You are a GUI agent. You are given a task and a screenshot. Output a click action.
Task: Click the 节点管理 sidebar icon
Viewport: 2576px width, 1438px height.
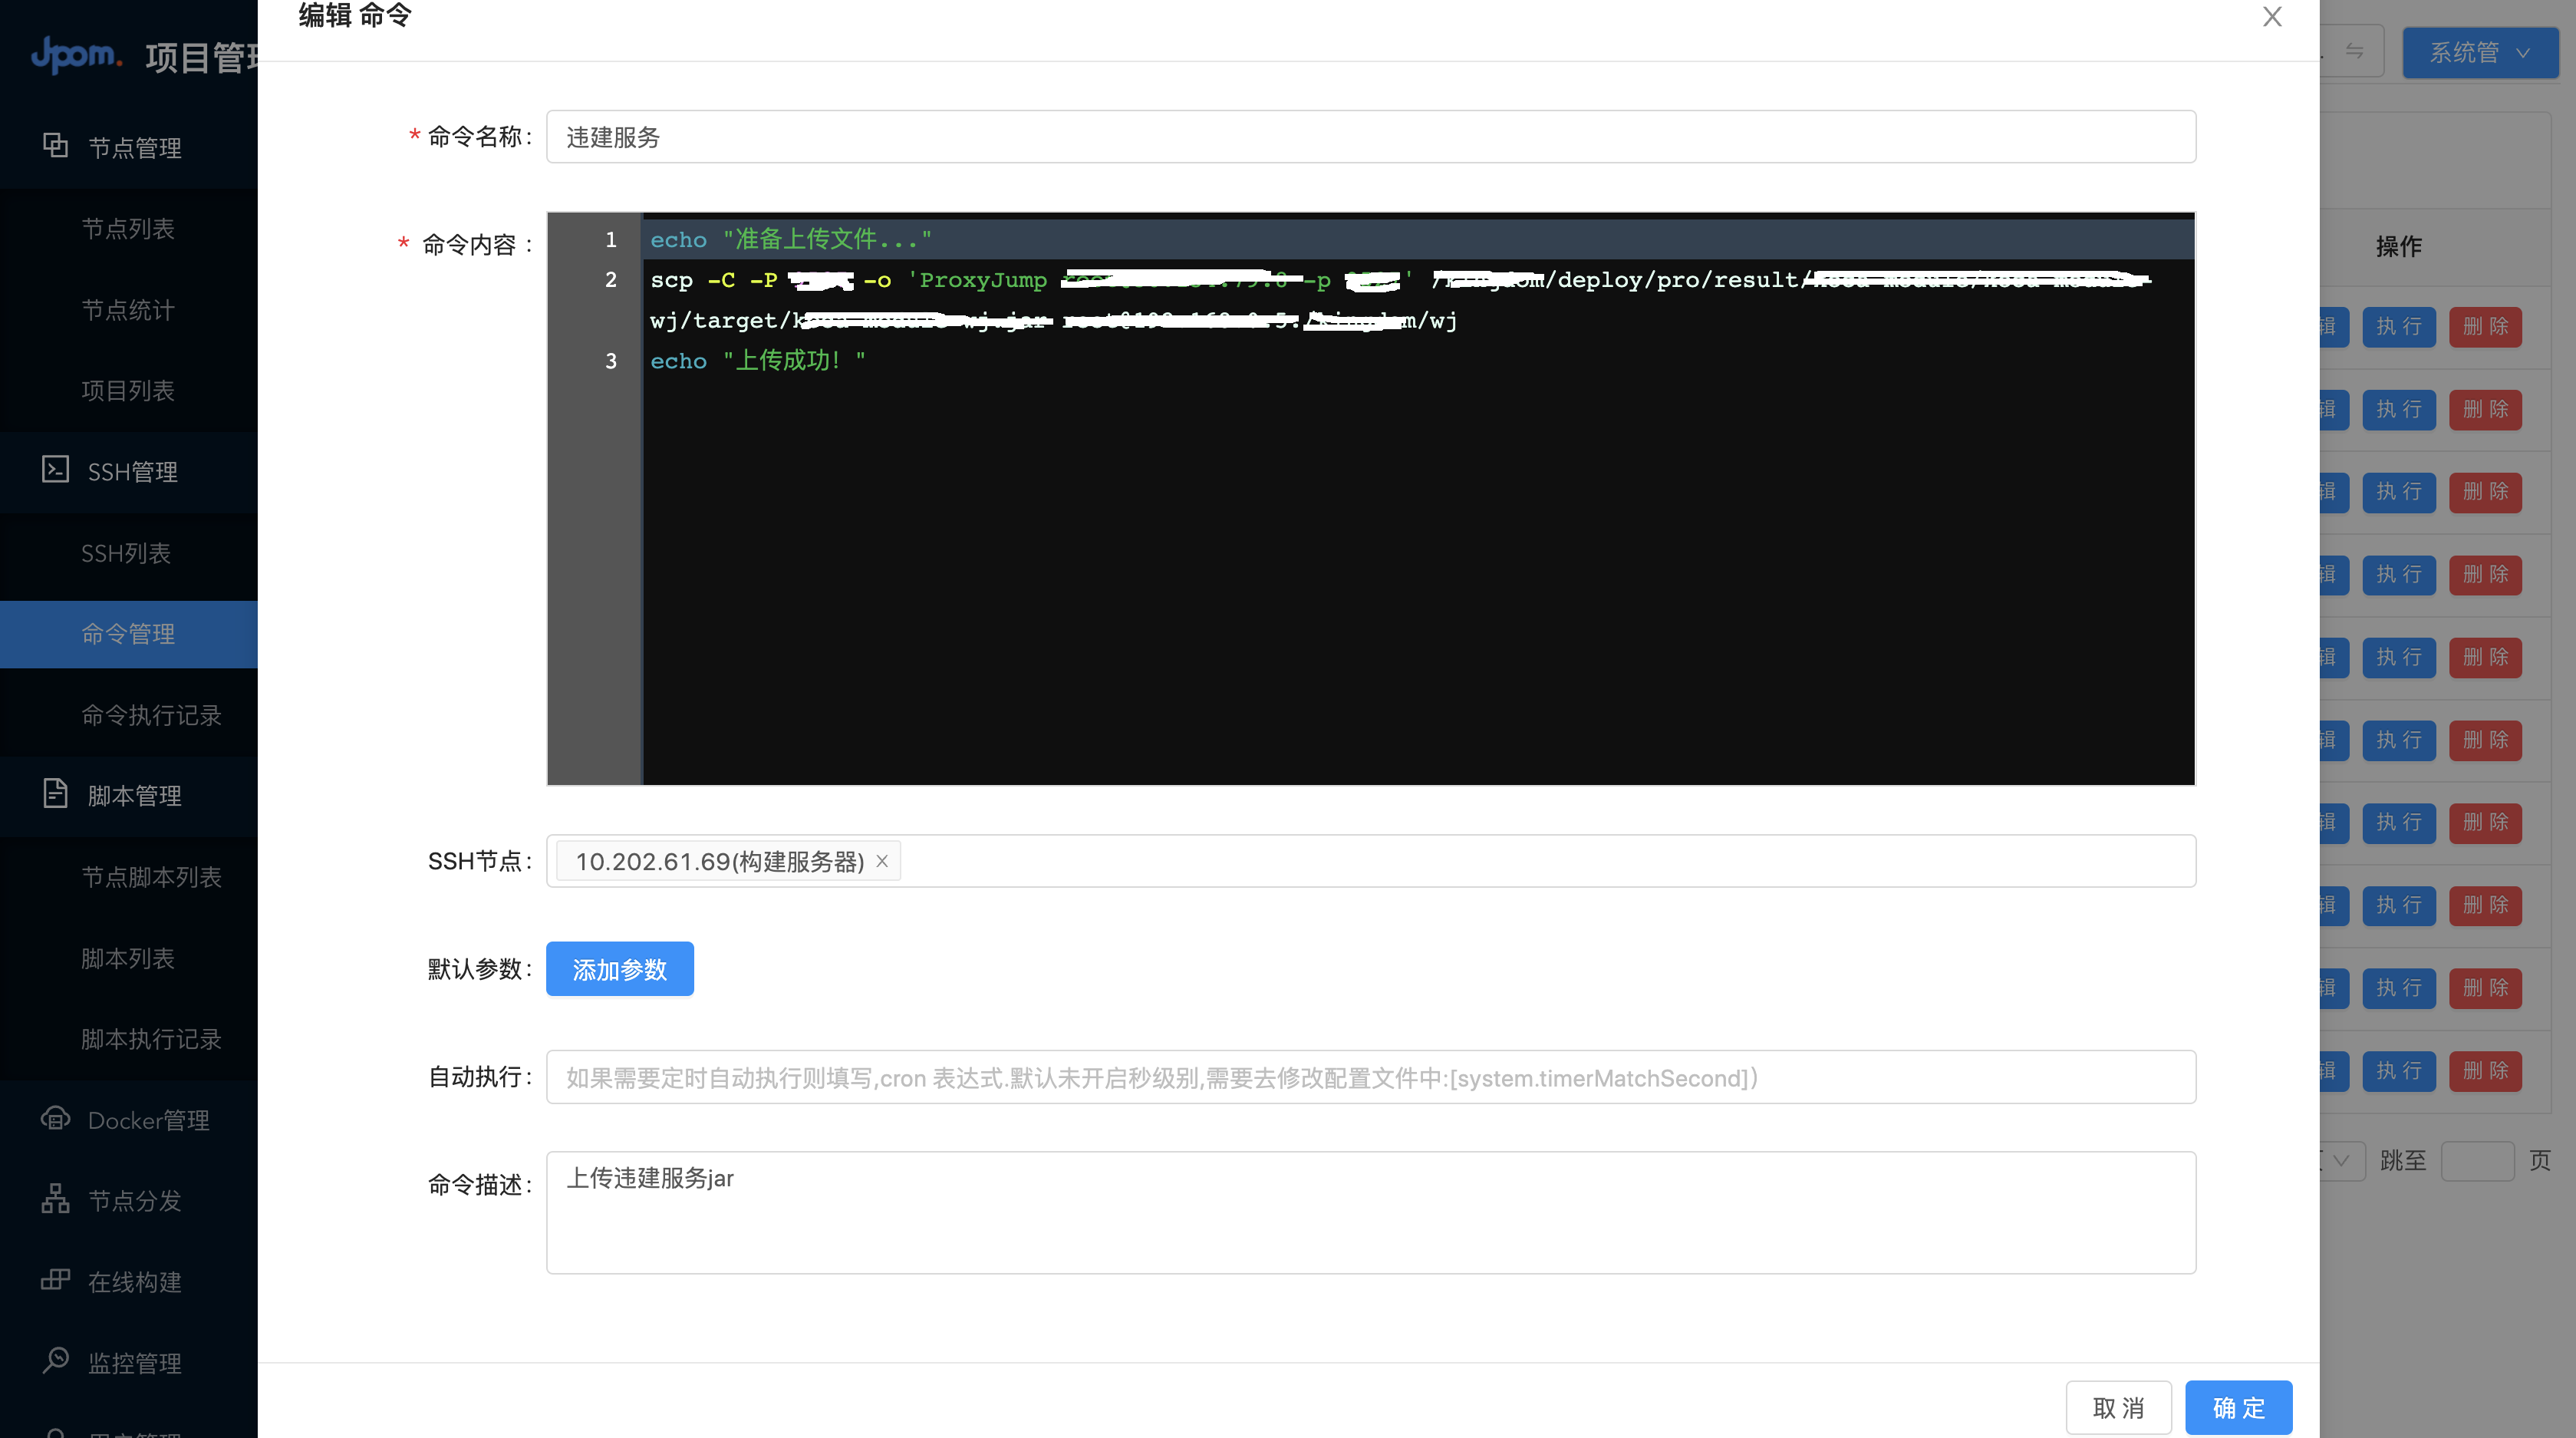[55, 146]
